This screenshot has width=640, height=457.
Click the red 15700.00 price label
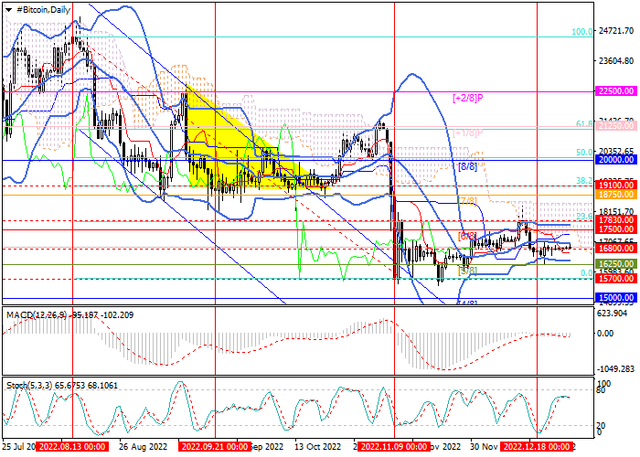616,278
